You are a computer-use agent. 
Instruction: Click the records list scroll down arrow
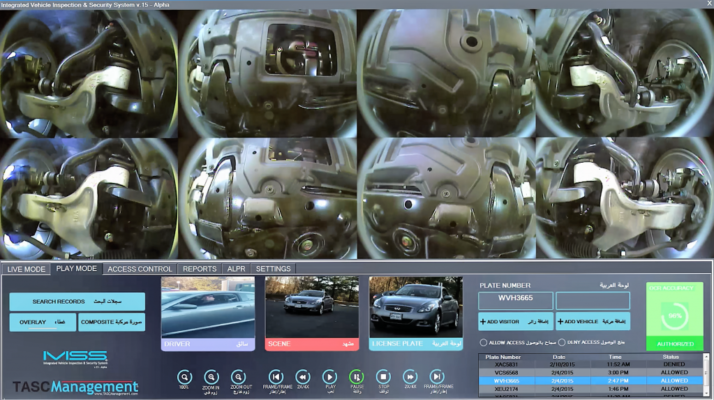[706, 393]
